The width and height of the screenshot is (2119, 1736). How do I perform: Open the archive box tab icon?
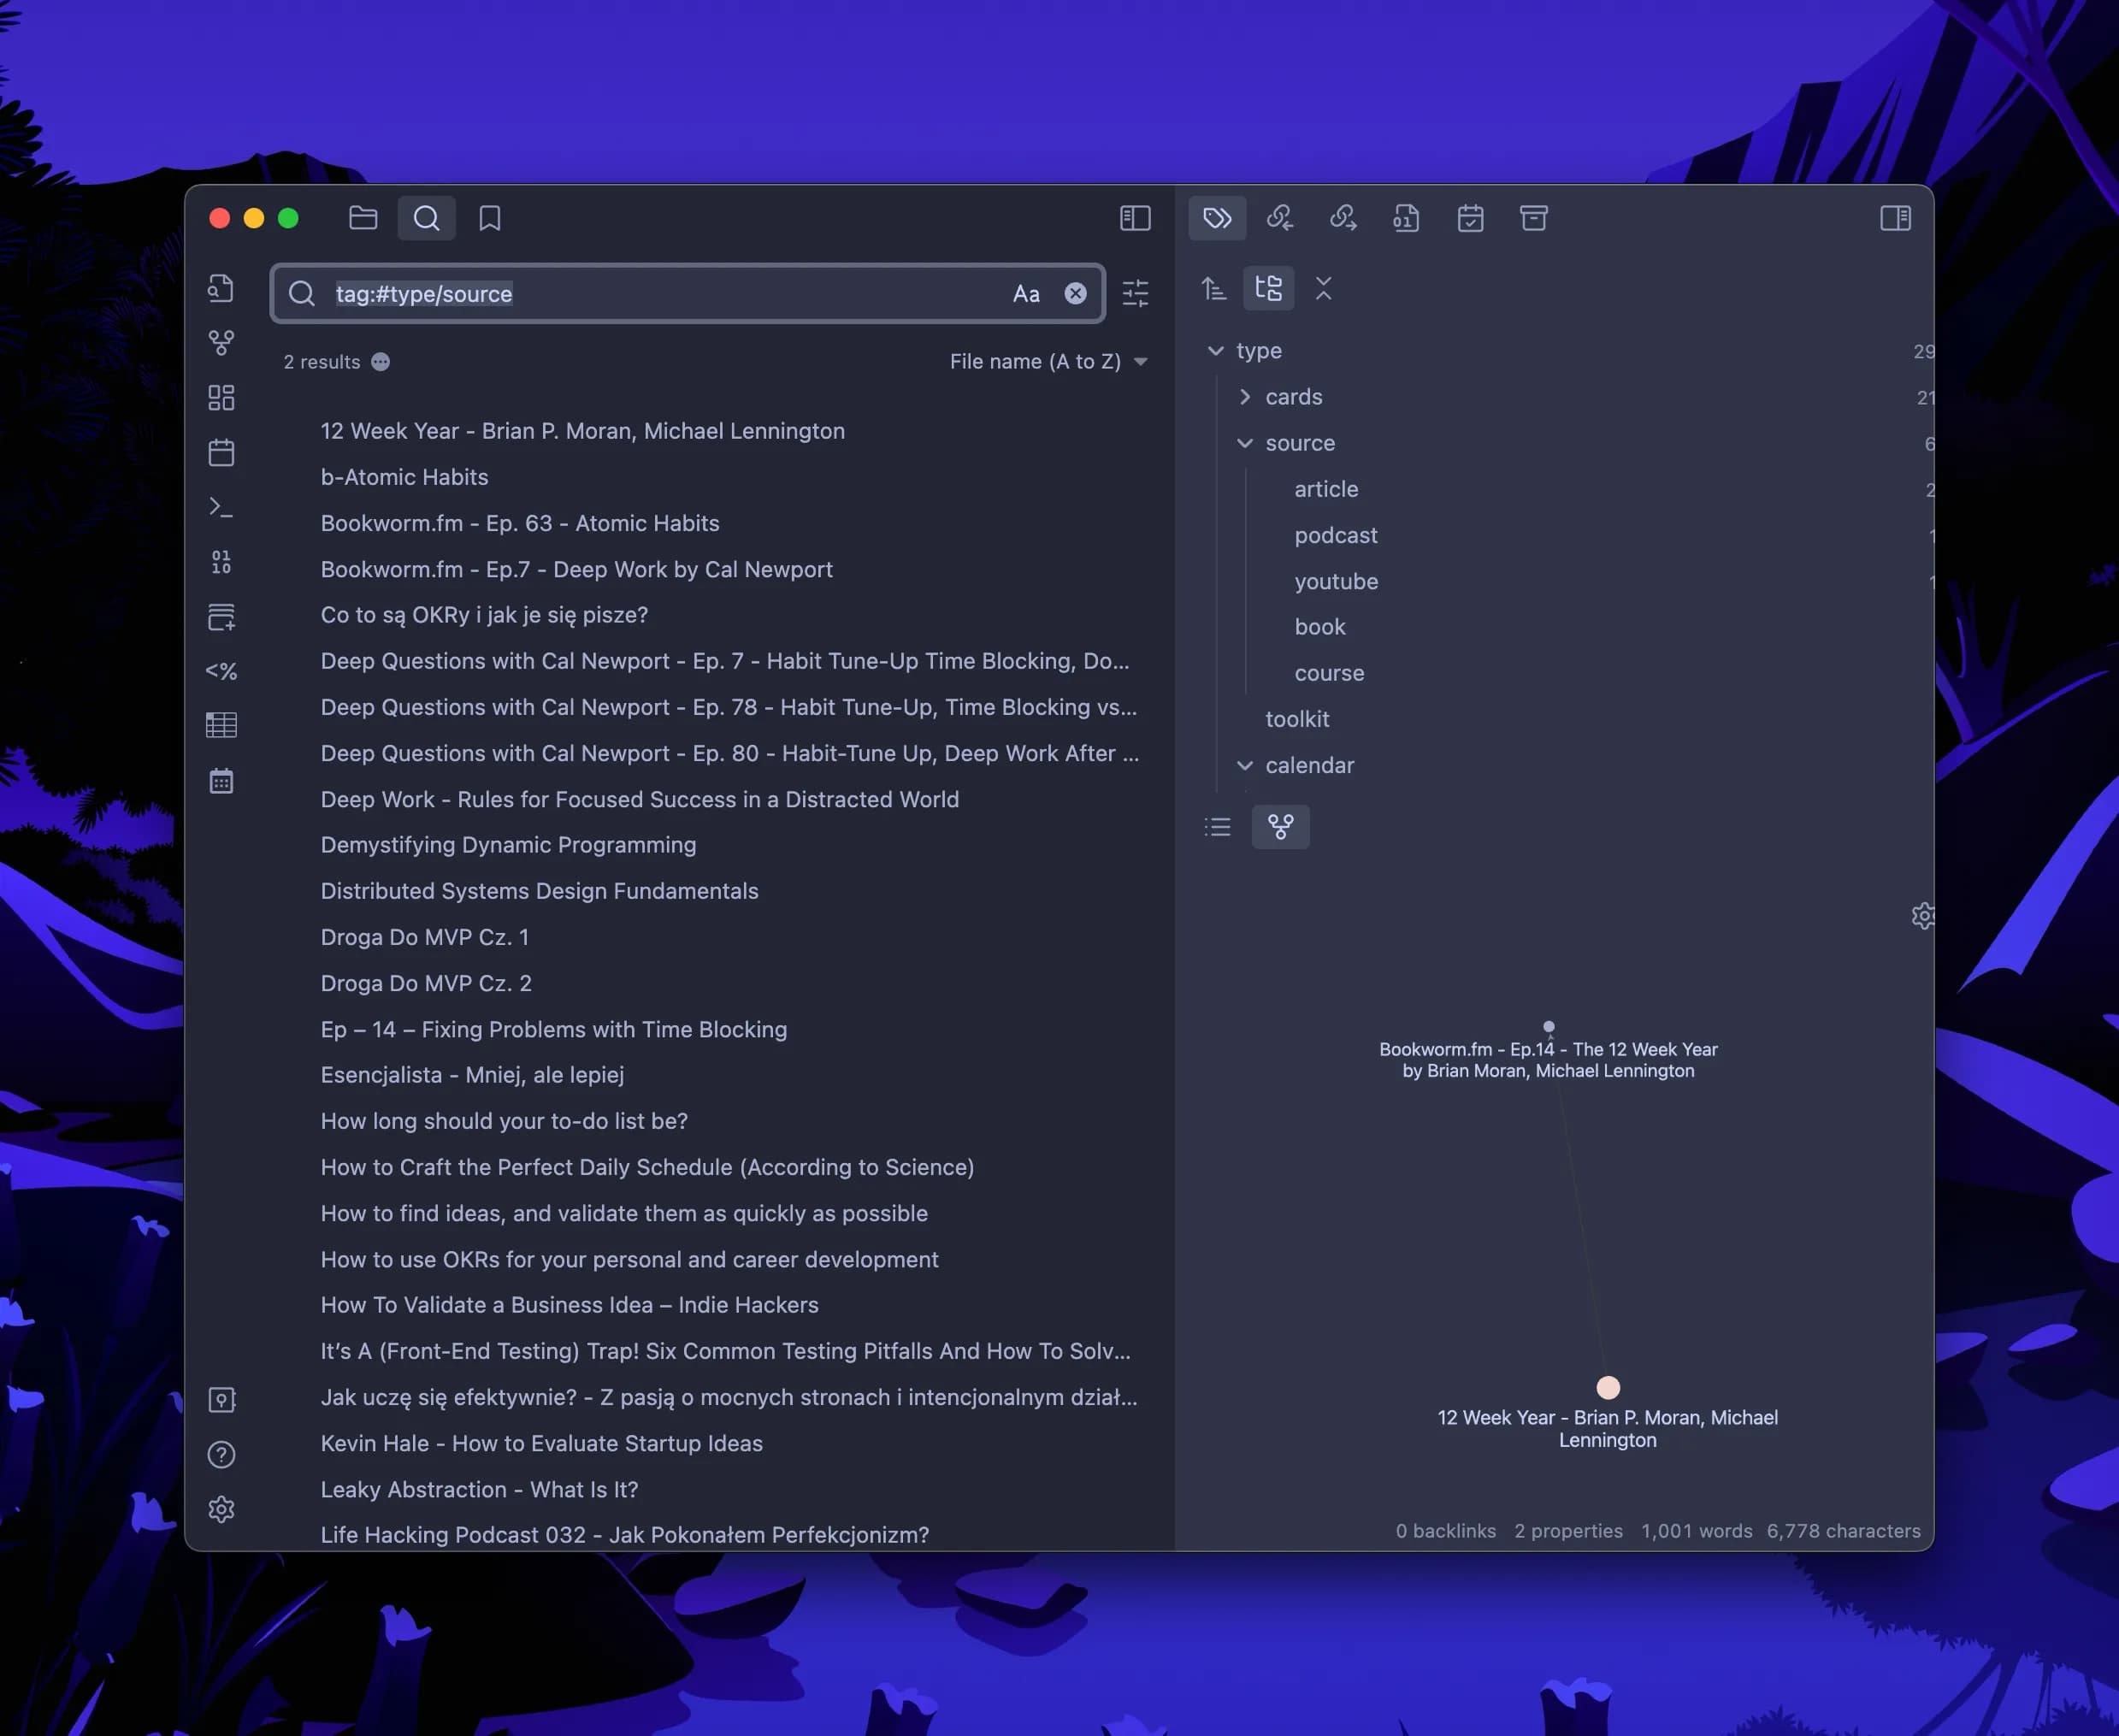(x=1533, y=218)
